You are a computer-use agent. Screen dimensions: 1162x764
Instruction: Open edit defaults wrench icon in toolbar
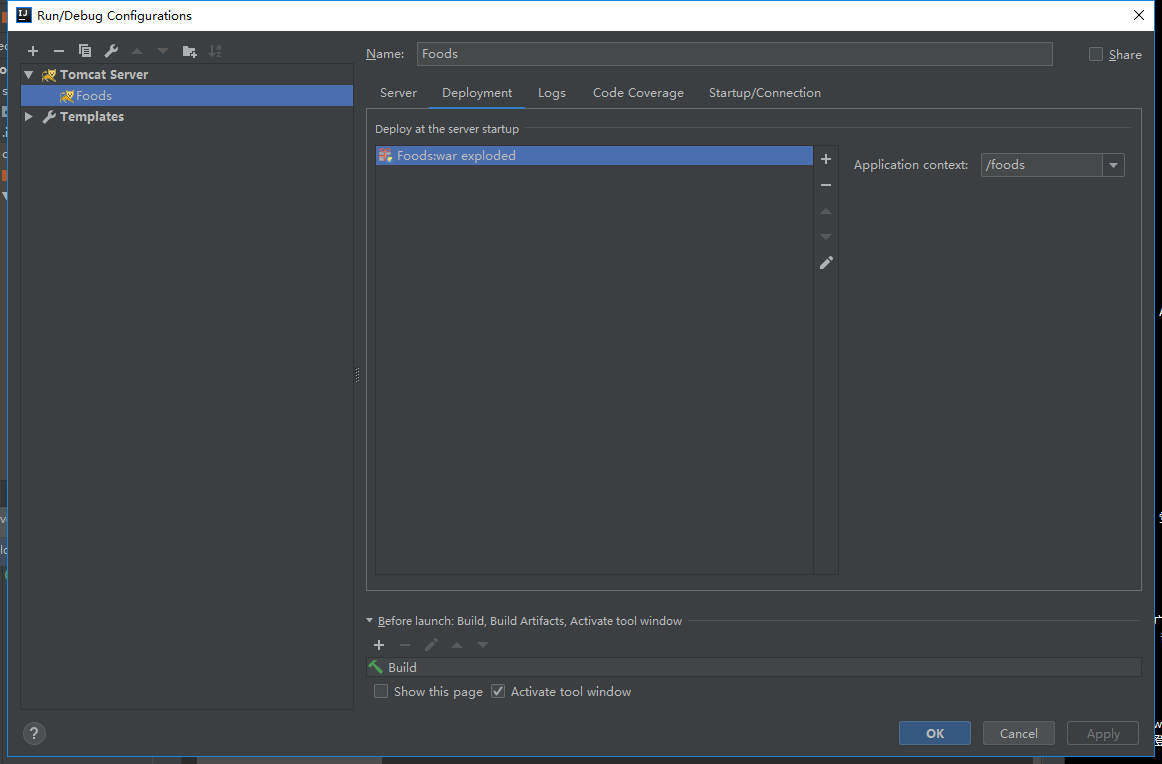tap(111, 51)
